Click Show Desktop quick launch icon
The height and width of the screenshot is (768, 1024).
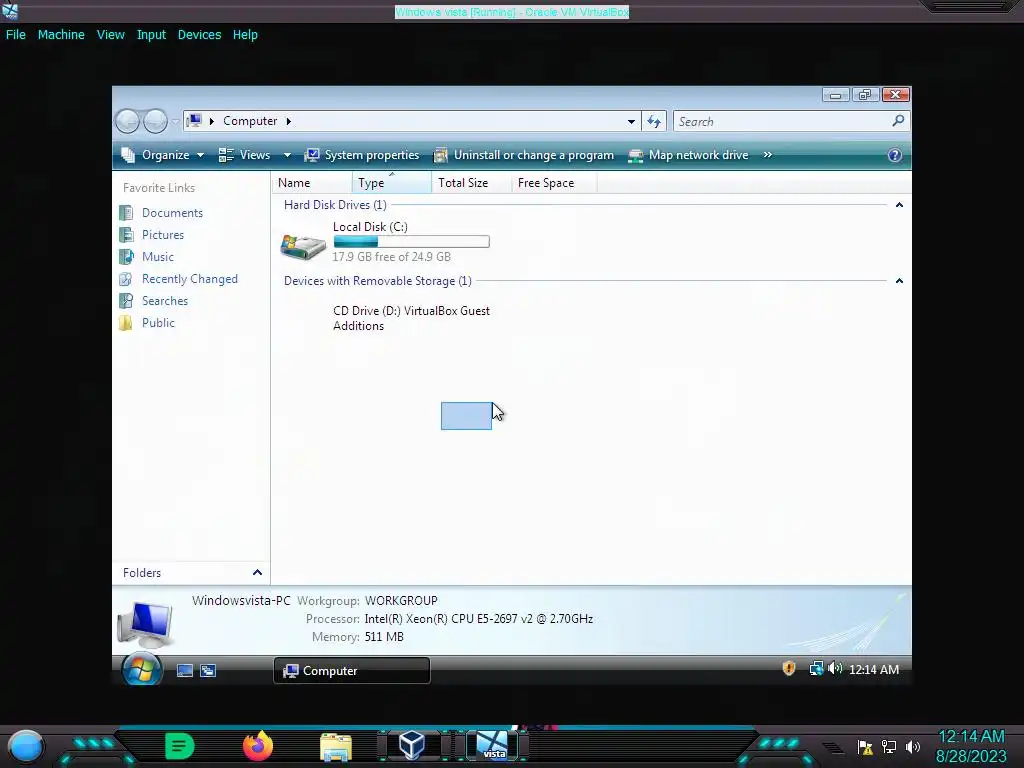tap(185, 671)
